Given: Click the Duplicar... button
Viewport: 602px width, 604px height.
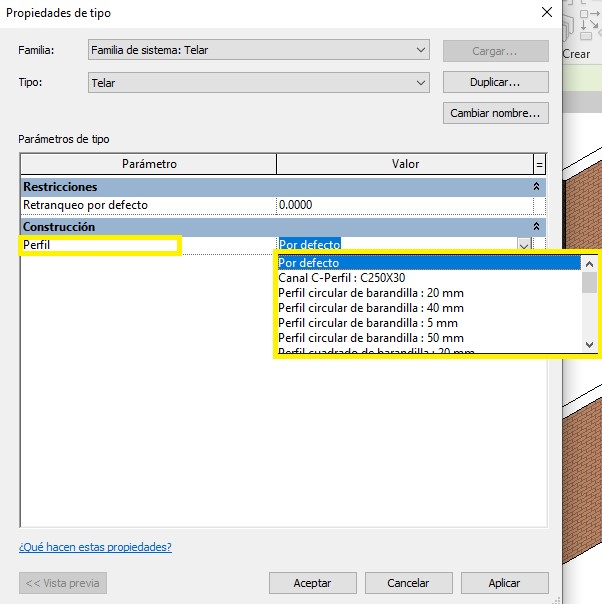Looking at the screenshot, I should [x=495, y=82].
